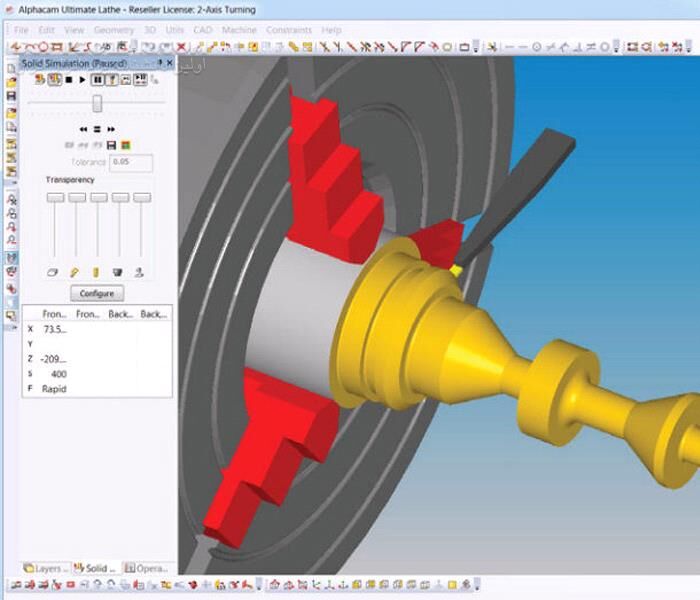
Task: Click the rewind double arrow icon
Action: (83, 129)
